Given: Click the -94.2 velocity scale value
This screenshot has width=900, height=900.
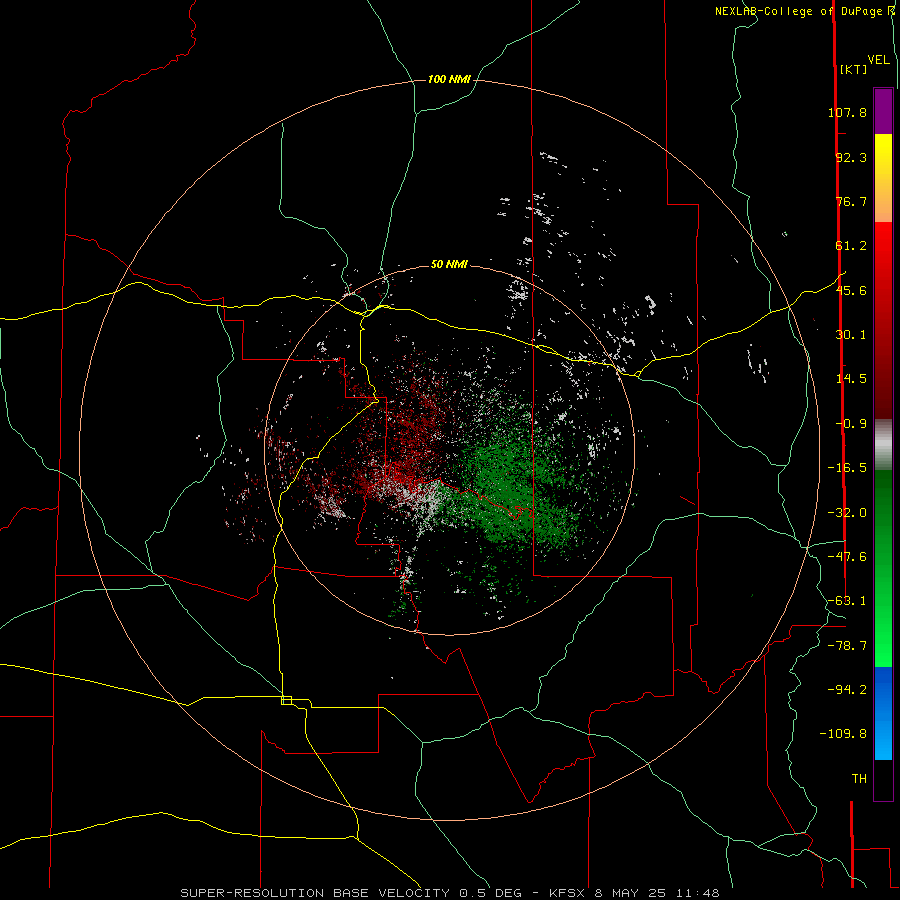Looking at the screenshot, I should (847, 690).
